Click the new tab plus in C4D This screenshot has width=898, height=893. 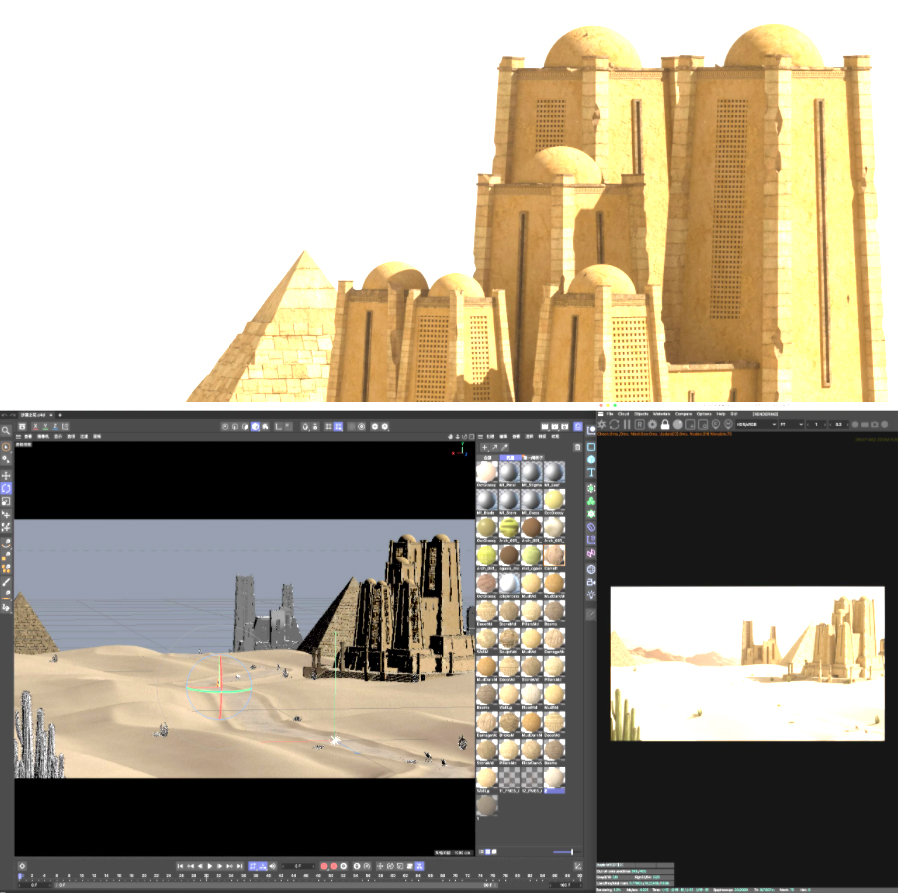pyautogui.click(x=60, y=415)
